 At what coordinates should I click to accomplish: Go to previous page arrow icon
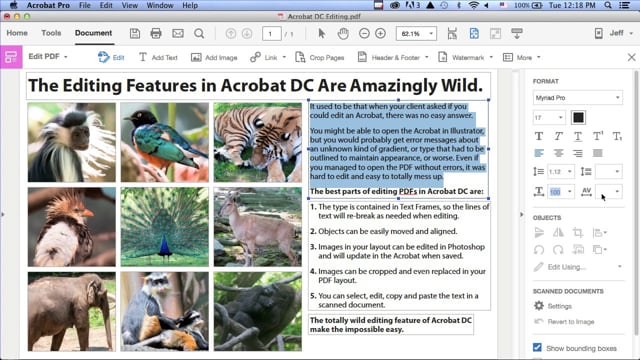pyautogui.click(x=231, y=33)
